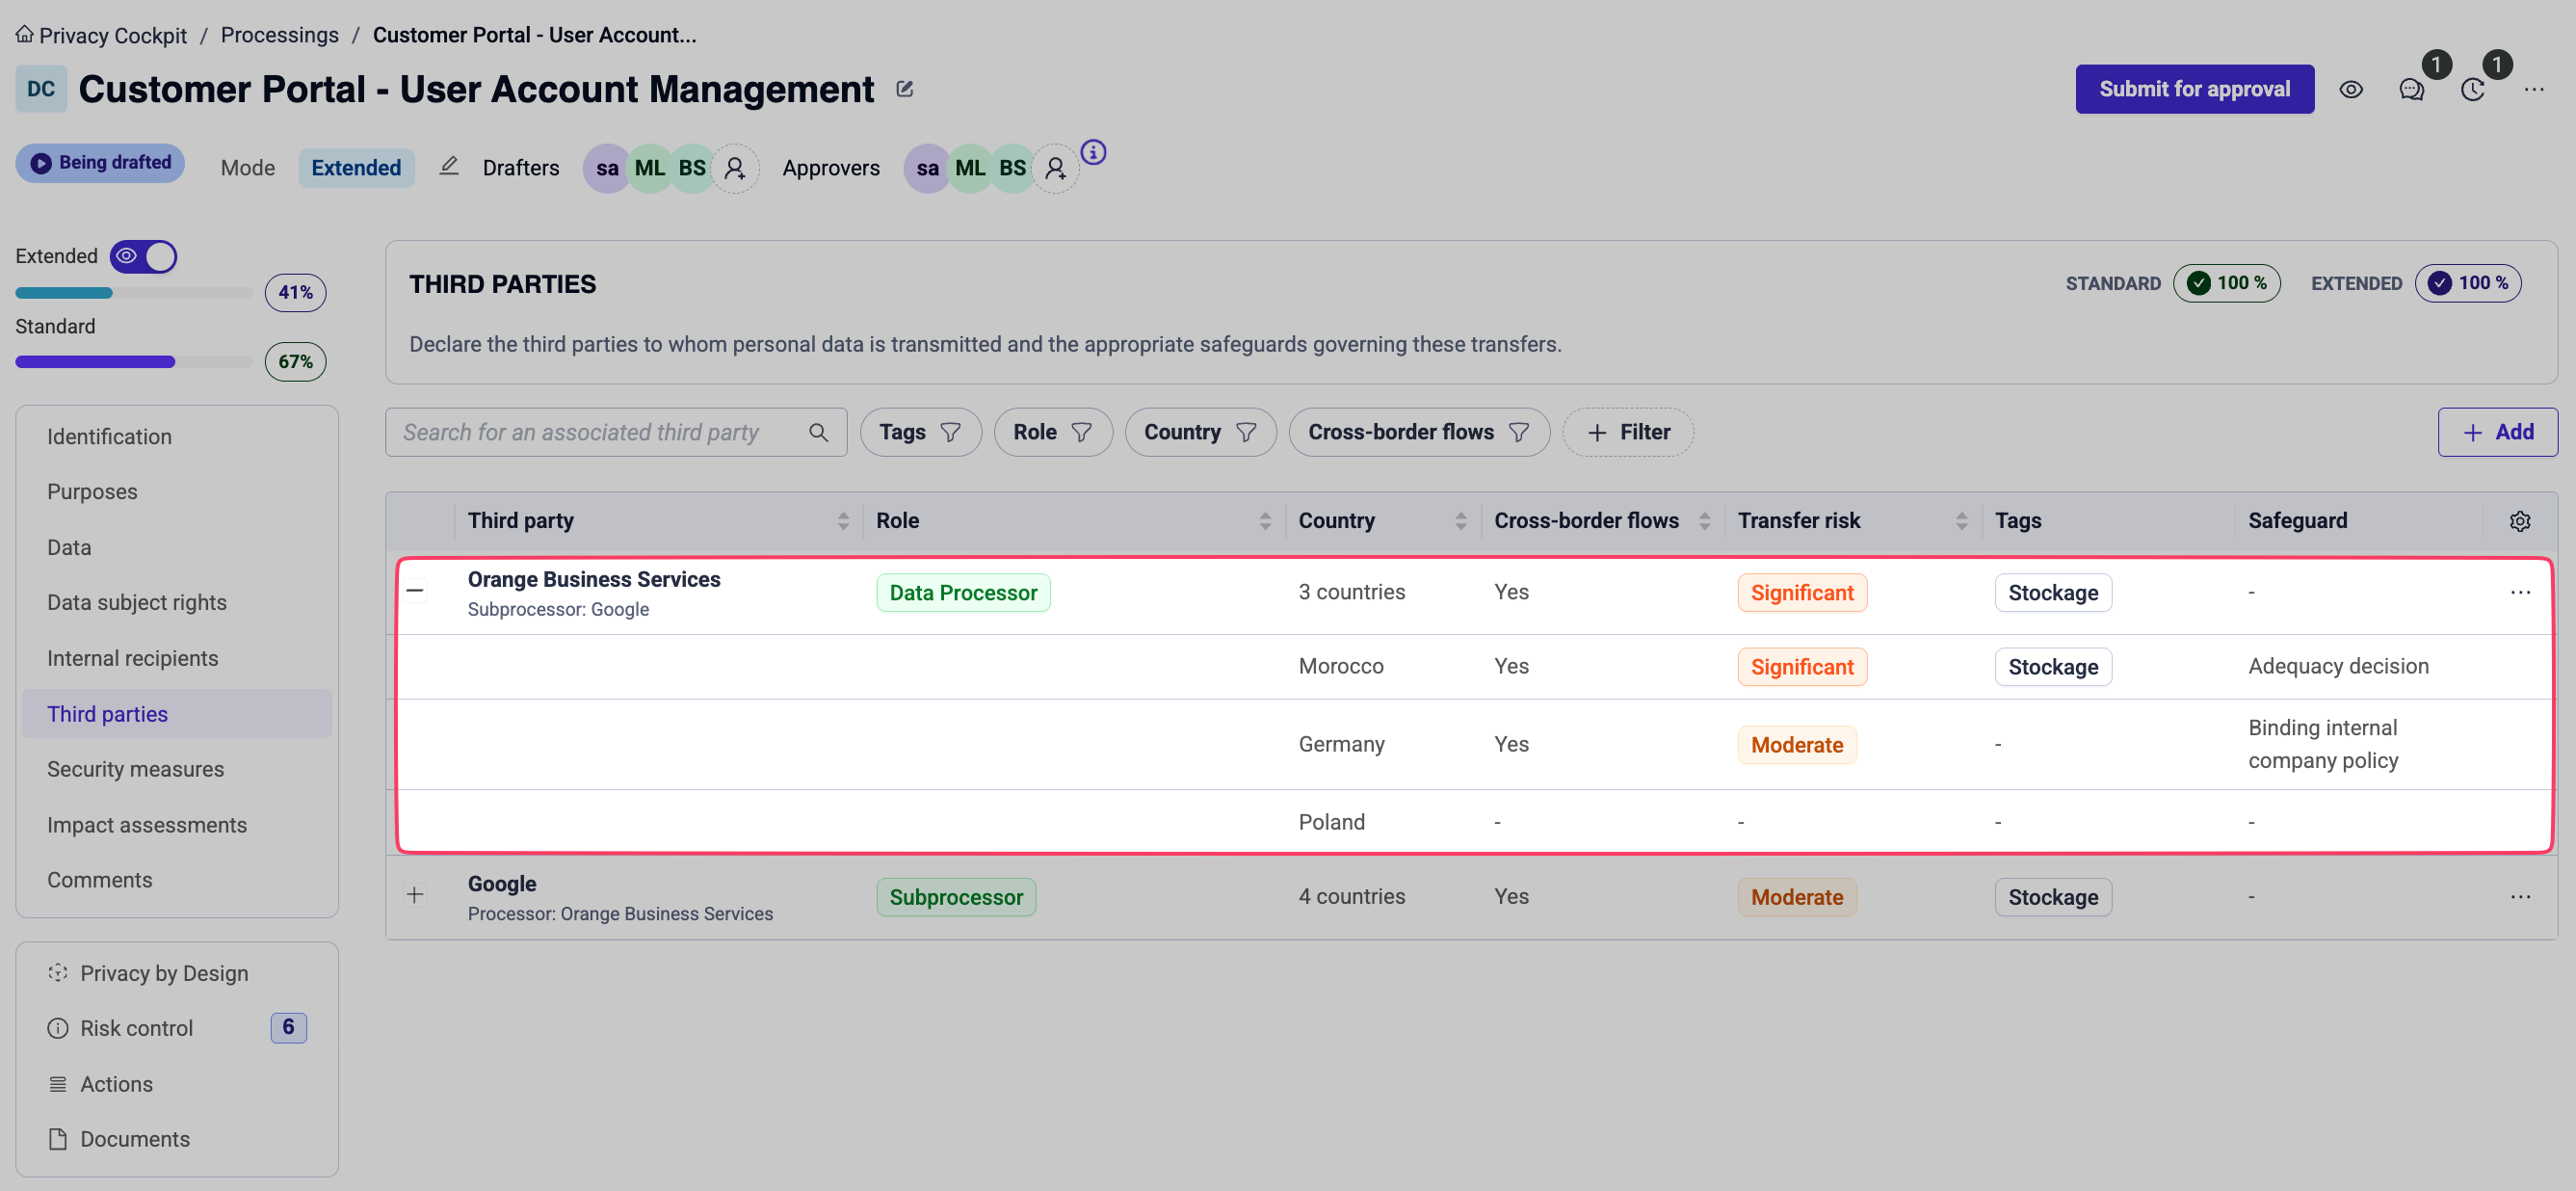Open the table column settings gear

click(2519, 521)
